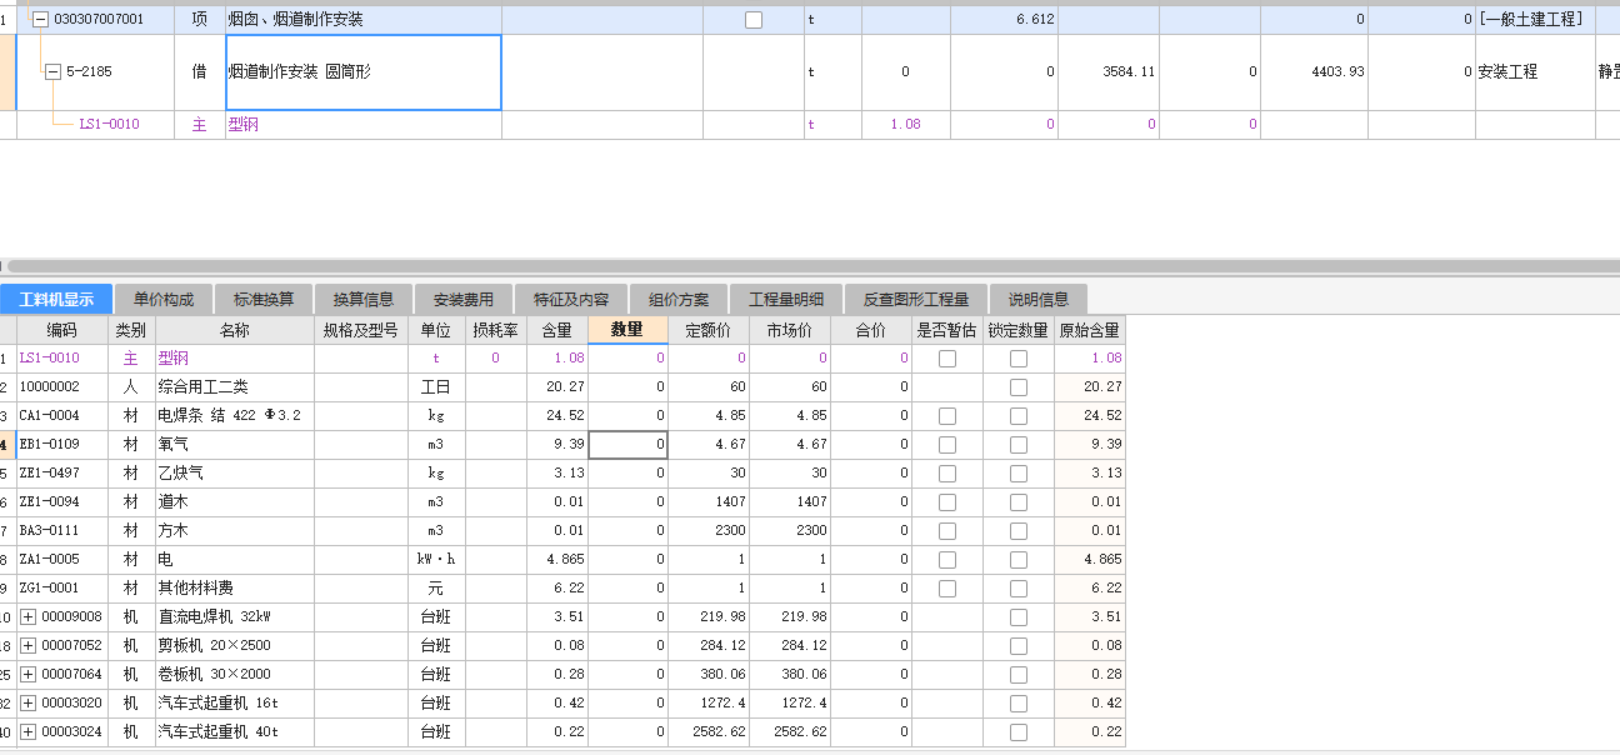Toggle 是否暂估 checkbox for 其他材料费 row
The height and width of the screenshot is (755, 1620).
tap(947, 589)
